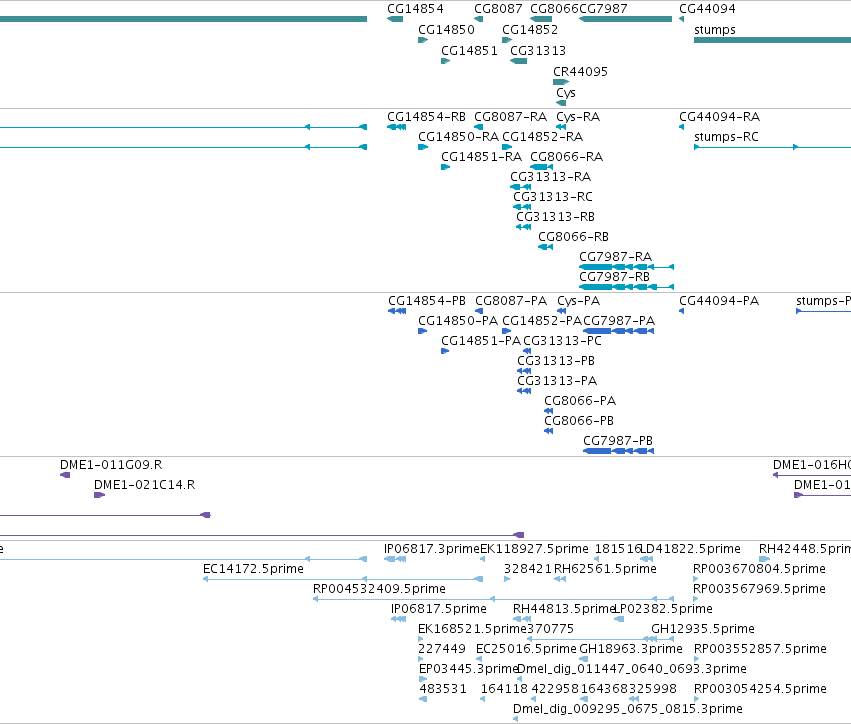The image size is (851, 724).
Task: Select transcript Cys-RA
Action: [x=578, y=117]
